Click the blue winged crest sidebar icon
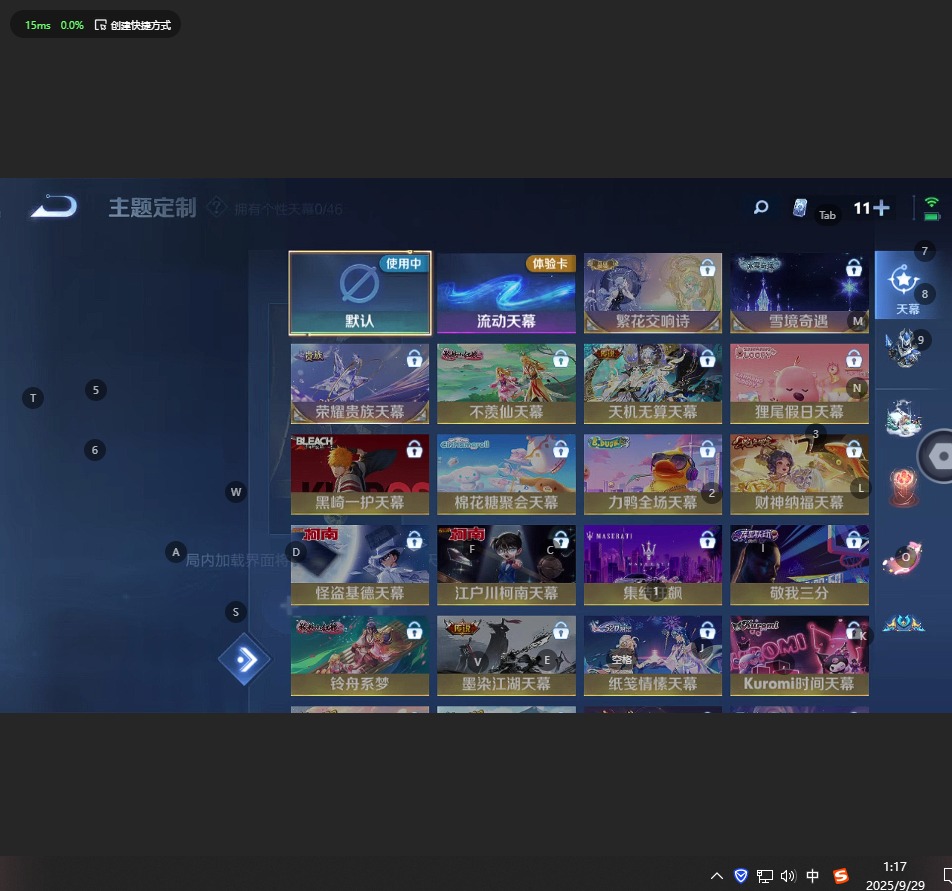 (903, 624)
